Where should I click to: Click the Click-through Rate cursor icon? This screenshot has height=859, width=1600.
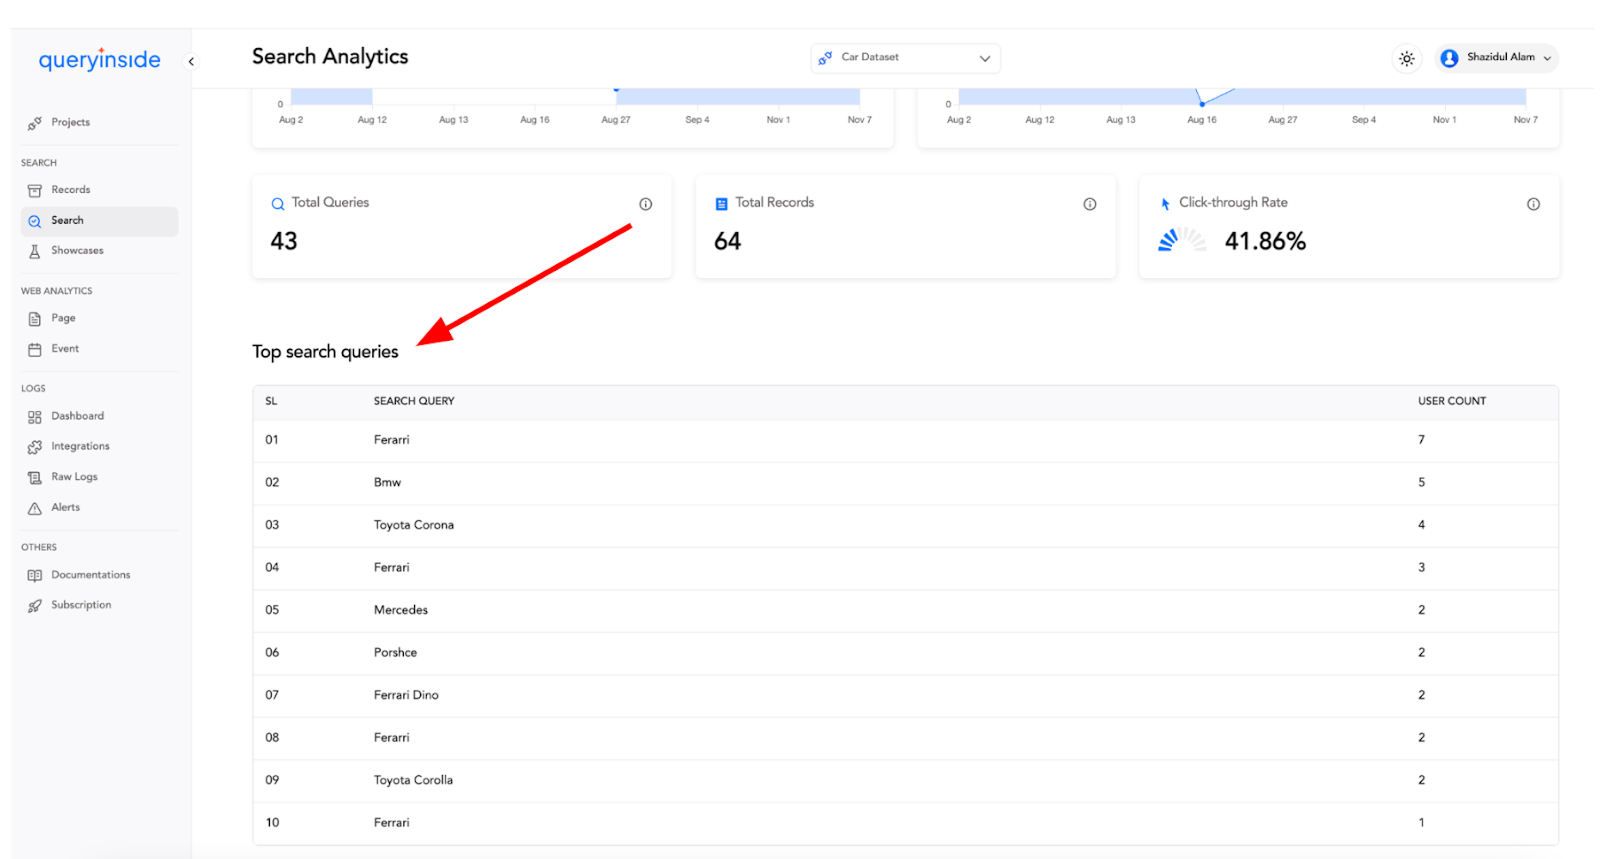point(1165,204)
